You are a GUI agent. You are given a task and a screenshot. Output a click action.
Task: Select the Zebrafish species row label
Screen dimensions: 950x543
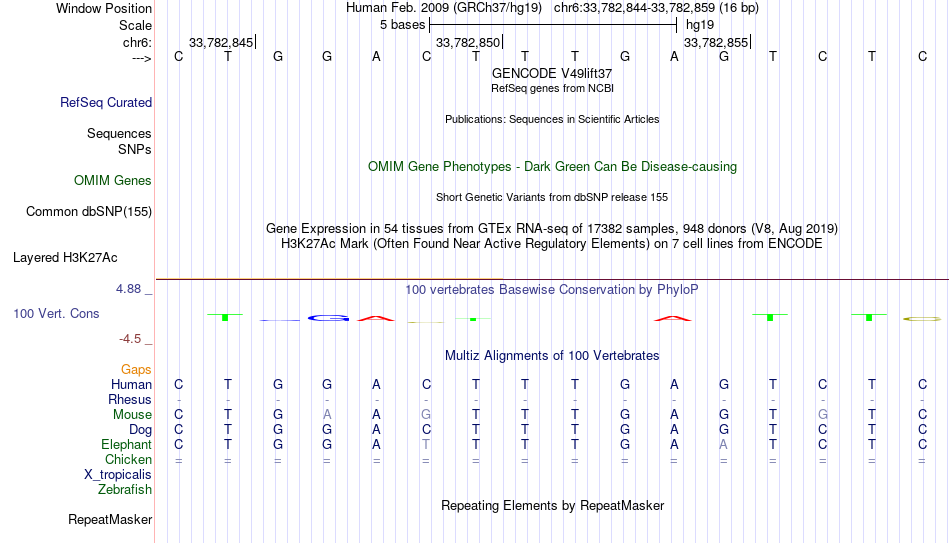(125, 489)
